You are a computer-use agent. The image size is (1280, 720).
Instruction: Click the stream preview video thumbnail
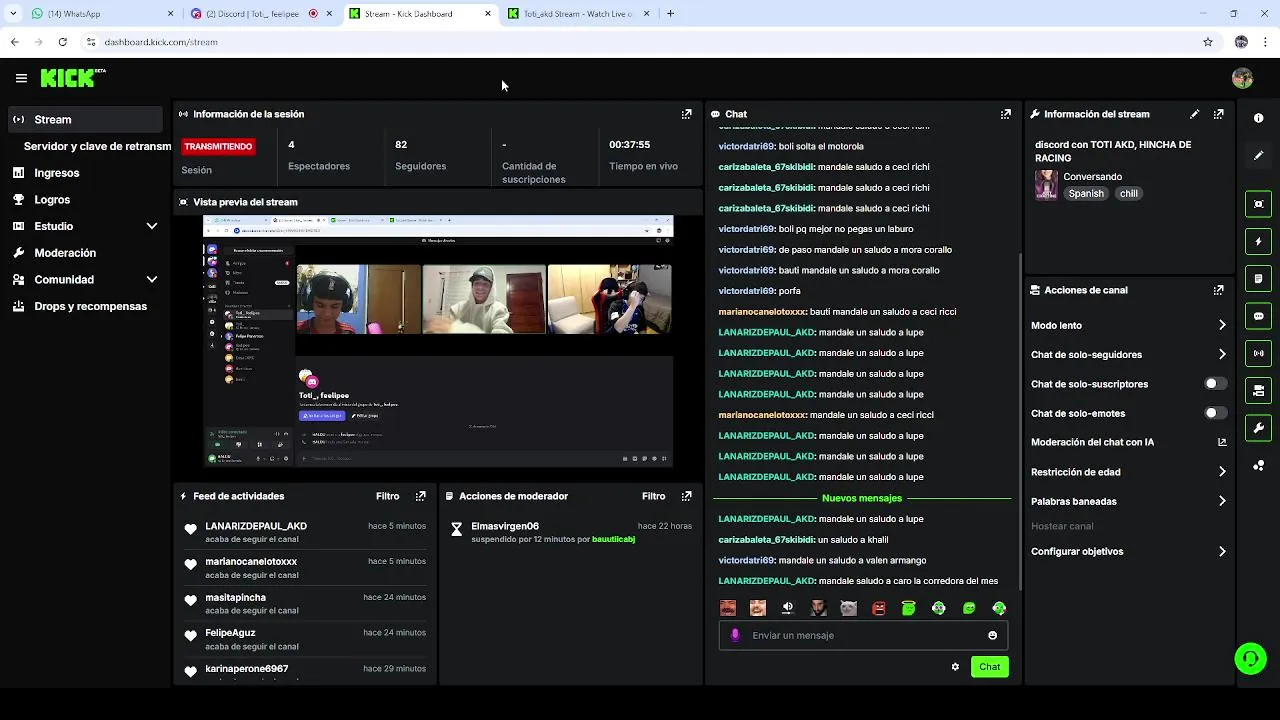click(x=438, y=341)
